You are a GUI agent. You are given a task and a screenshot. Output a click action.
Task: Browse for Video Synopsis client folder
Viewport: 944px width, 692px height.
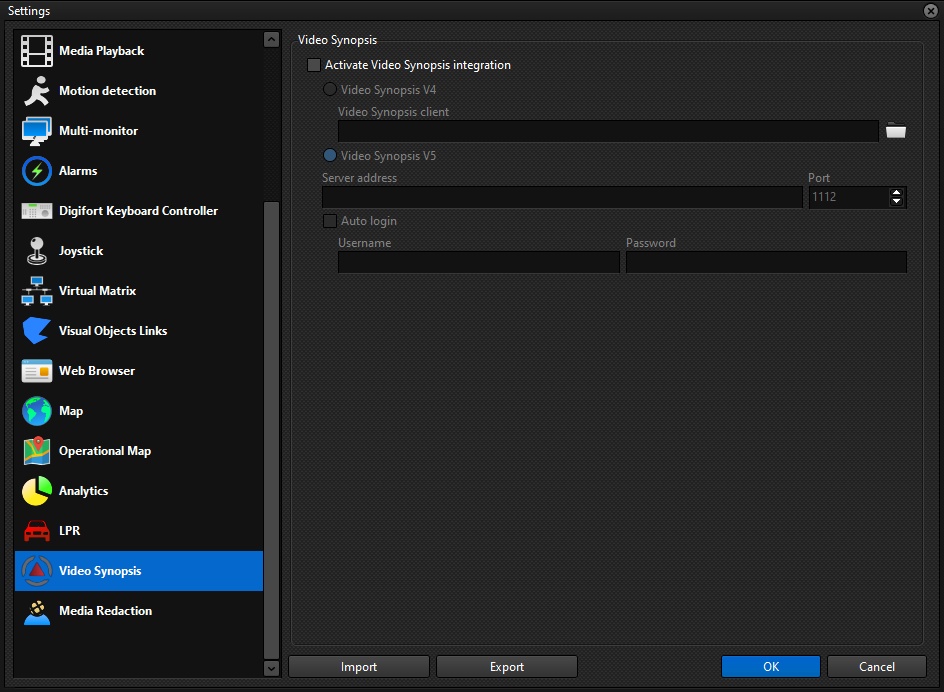(x=896, y=131)
